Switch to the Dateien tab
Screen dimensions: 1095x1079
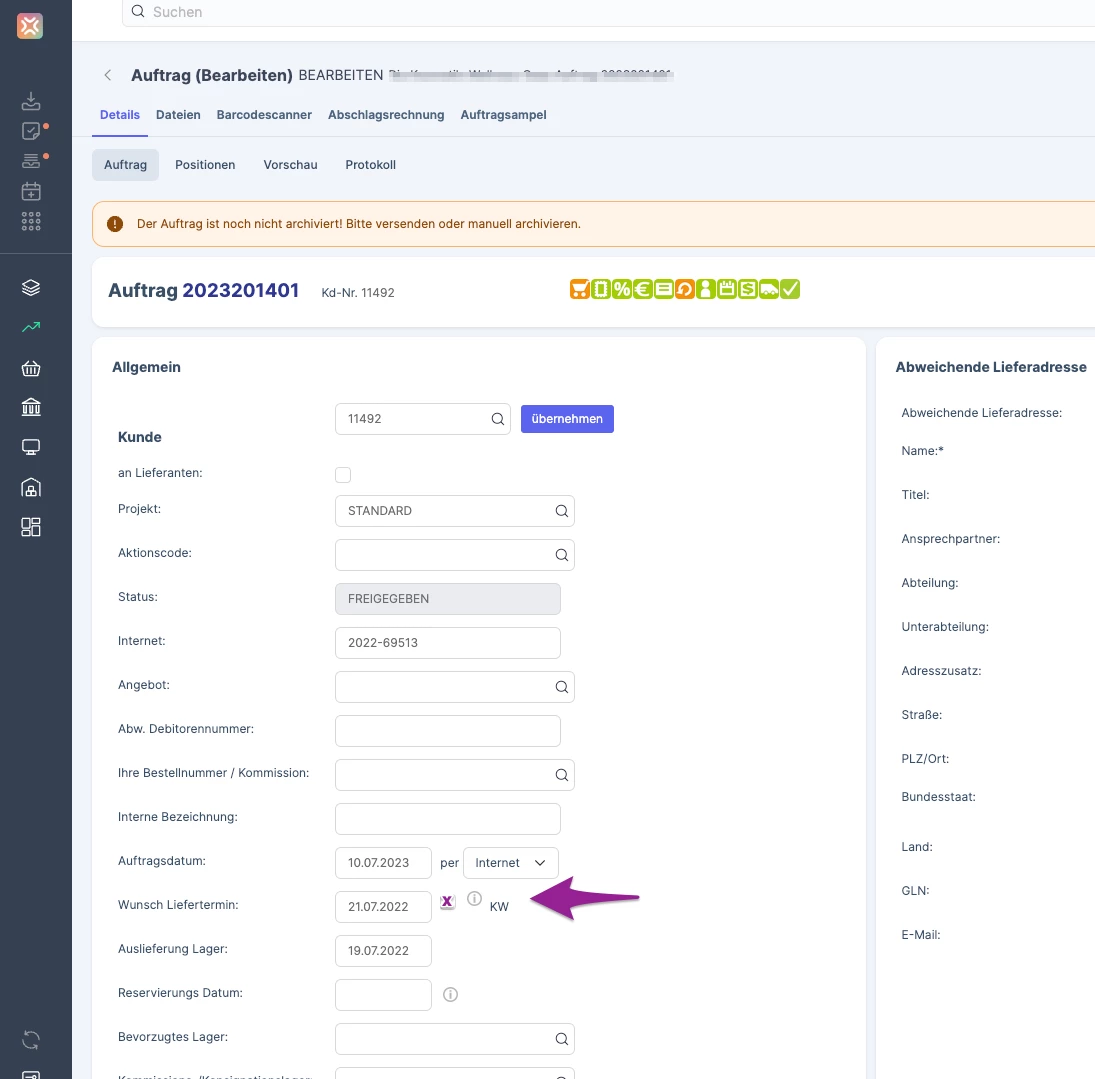[178, 115]
